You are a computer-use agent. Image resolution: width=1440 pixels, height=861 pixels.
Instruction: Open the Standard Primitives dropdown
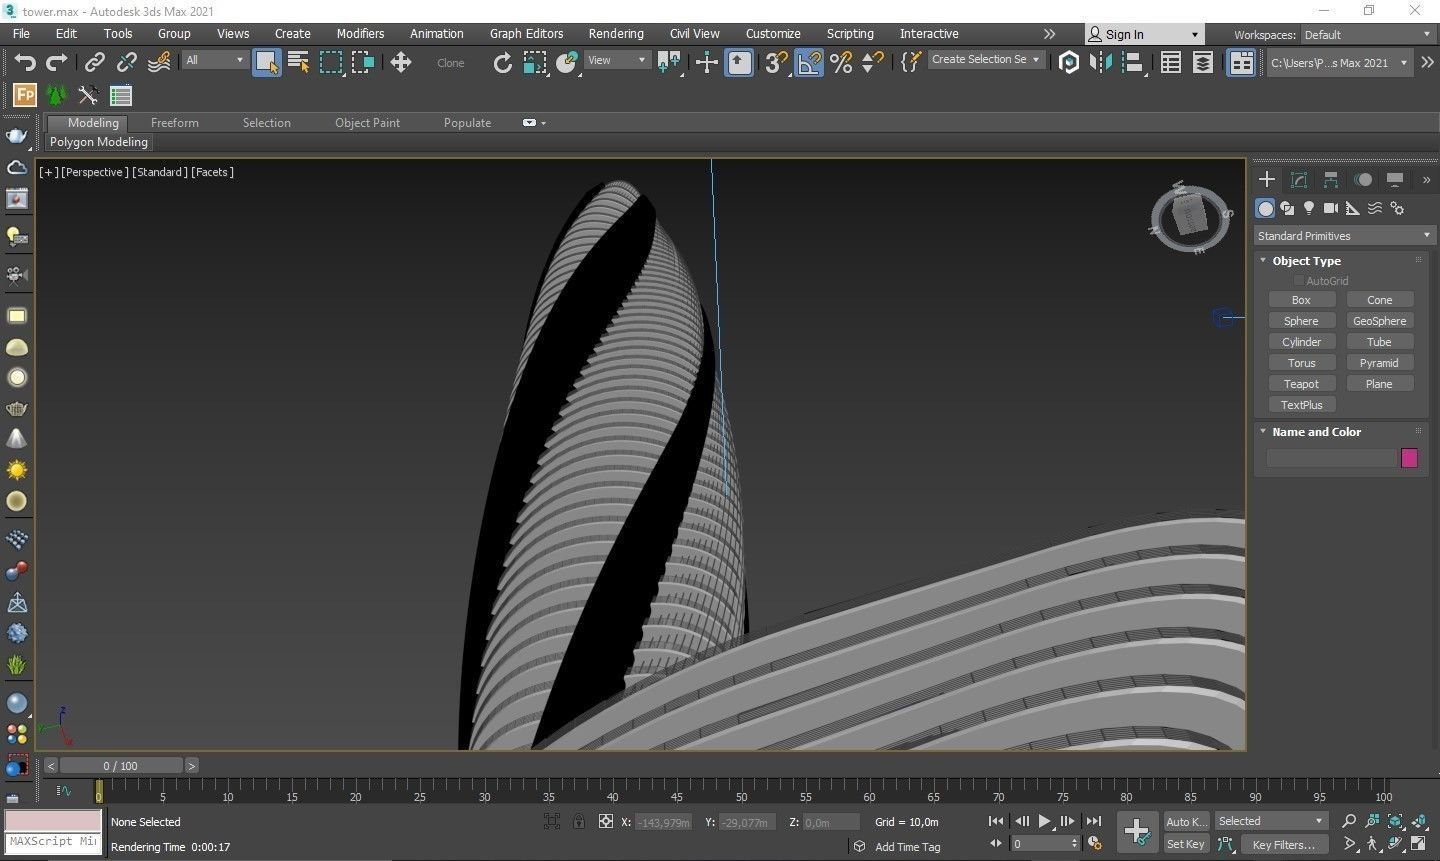point(1344,236)
